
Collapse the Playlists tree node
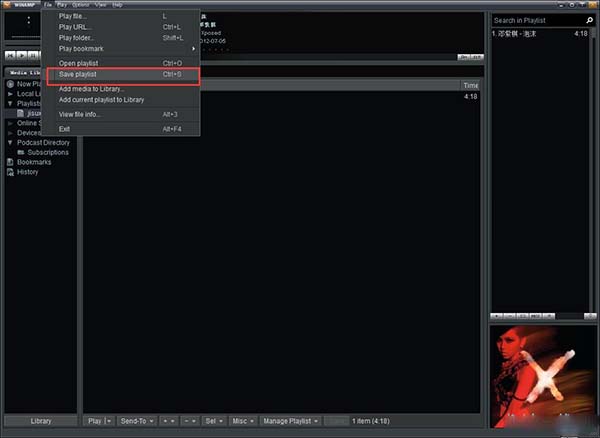tap(9, 103)
